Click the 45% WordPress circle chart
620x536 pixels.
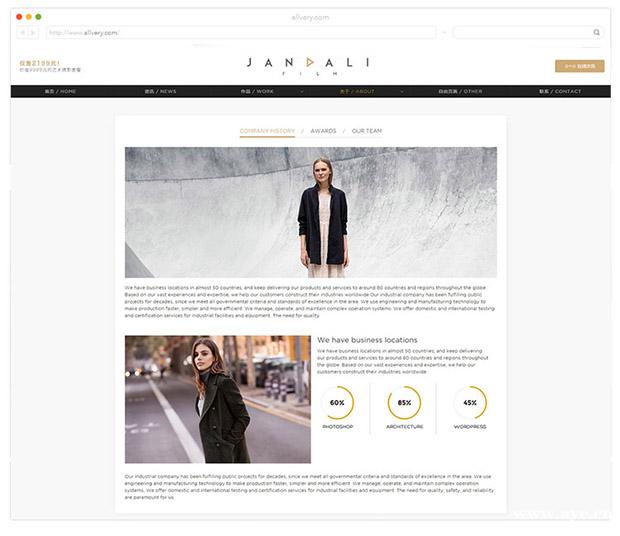click(x=470, y=403)
